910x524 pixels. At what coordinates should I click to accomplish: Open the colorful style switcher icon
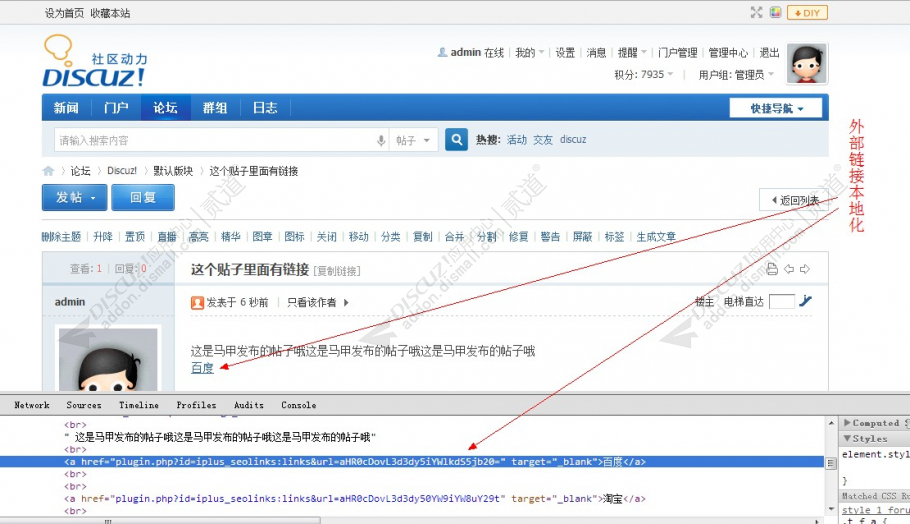click(775, 12)
